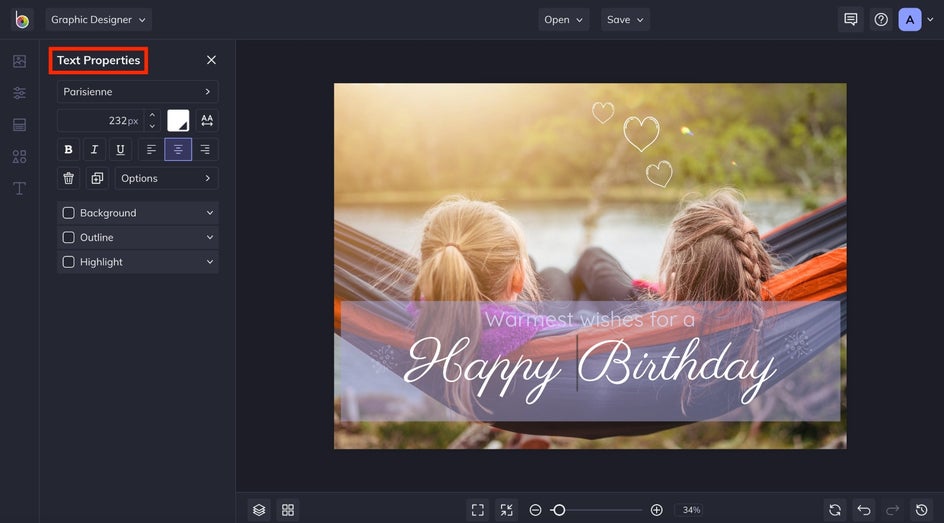Click the 34% zoom value

(691, 510)
